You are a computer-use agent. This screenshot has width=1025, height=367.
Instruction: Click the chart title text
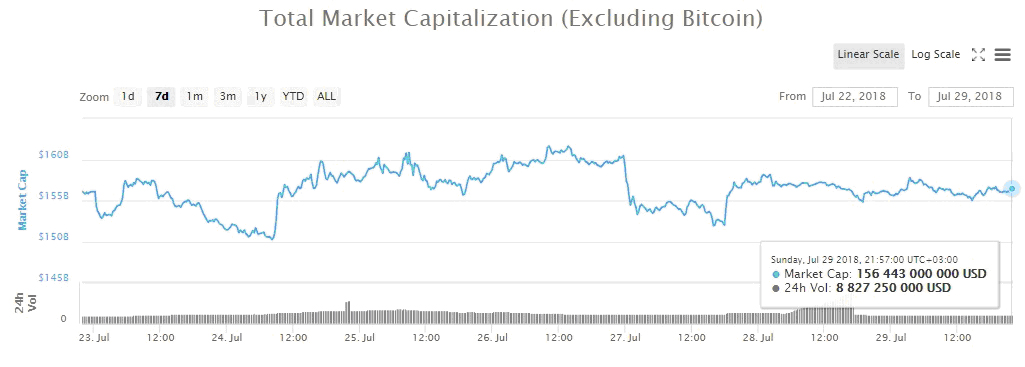(x=511, y=18)
